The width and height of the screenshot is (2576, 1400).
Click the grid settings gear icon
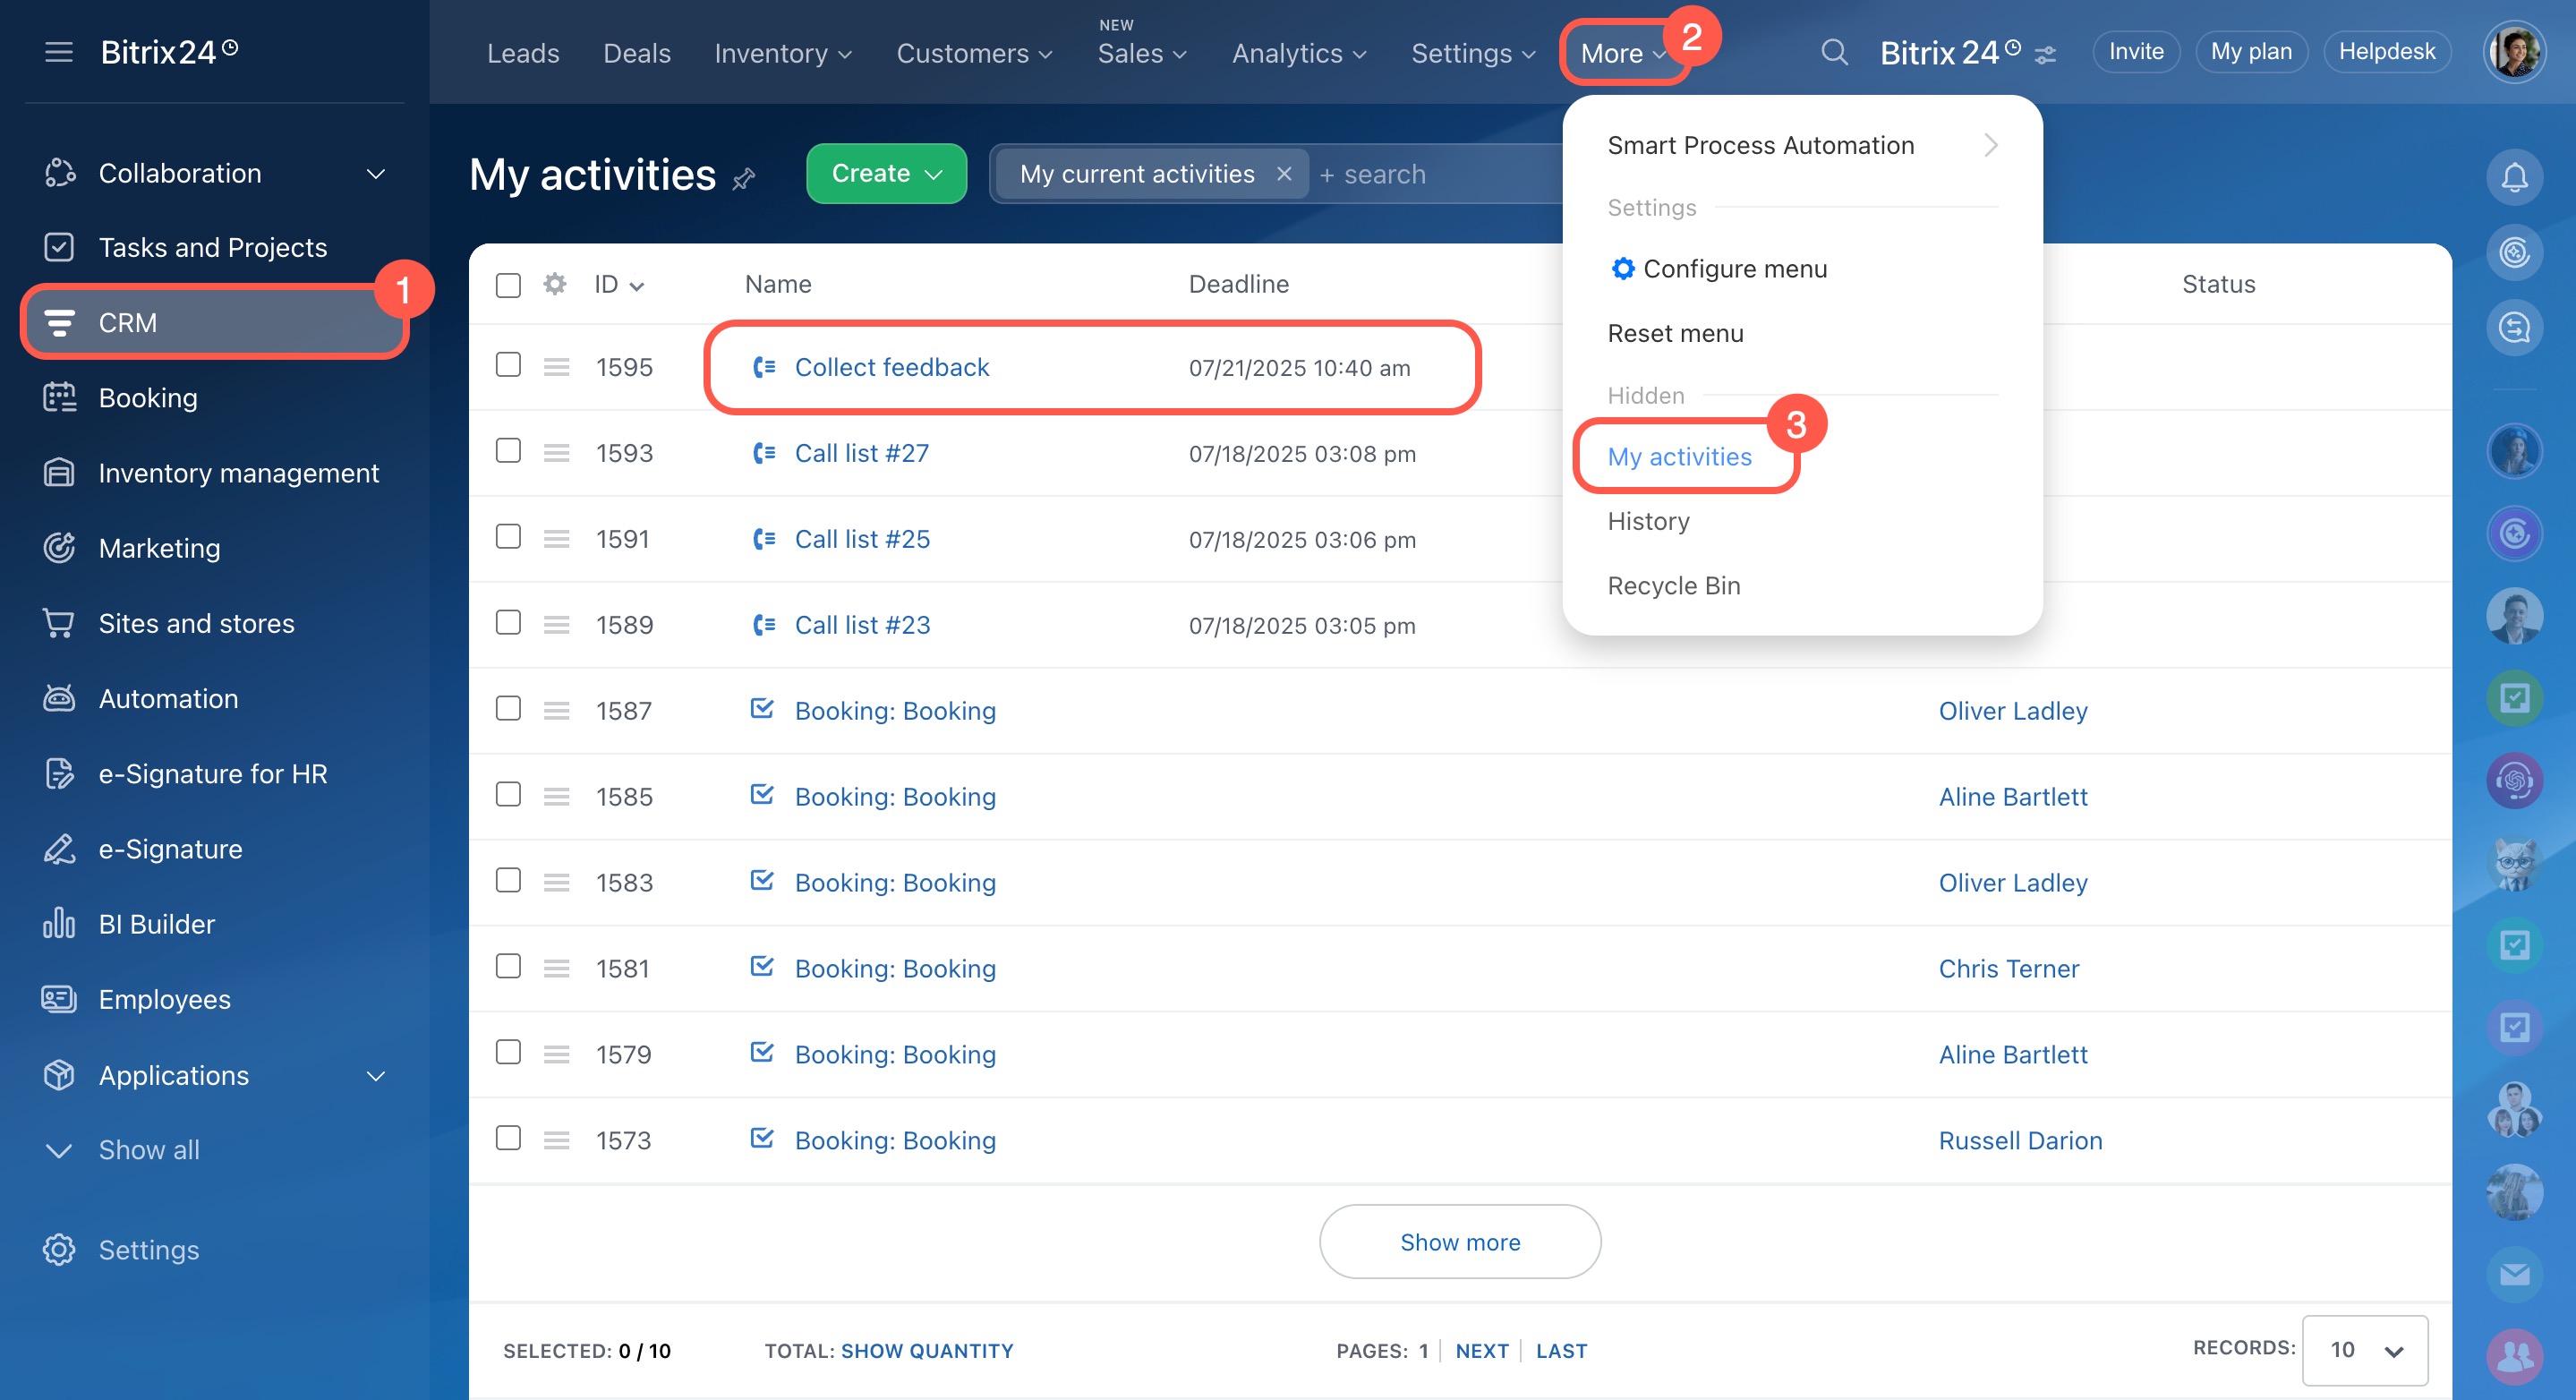tap(554, 284)
